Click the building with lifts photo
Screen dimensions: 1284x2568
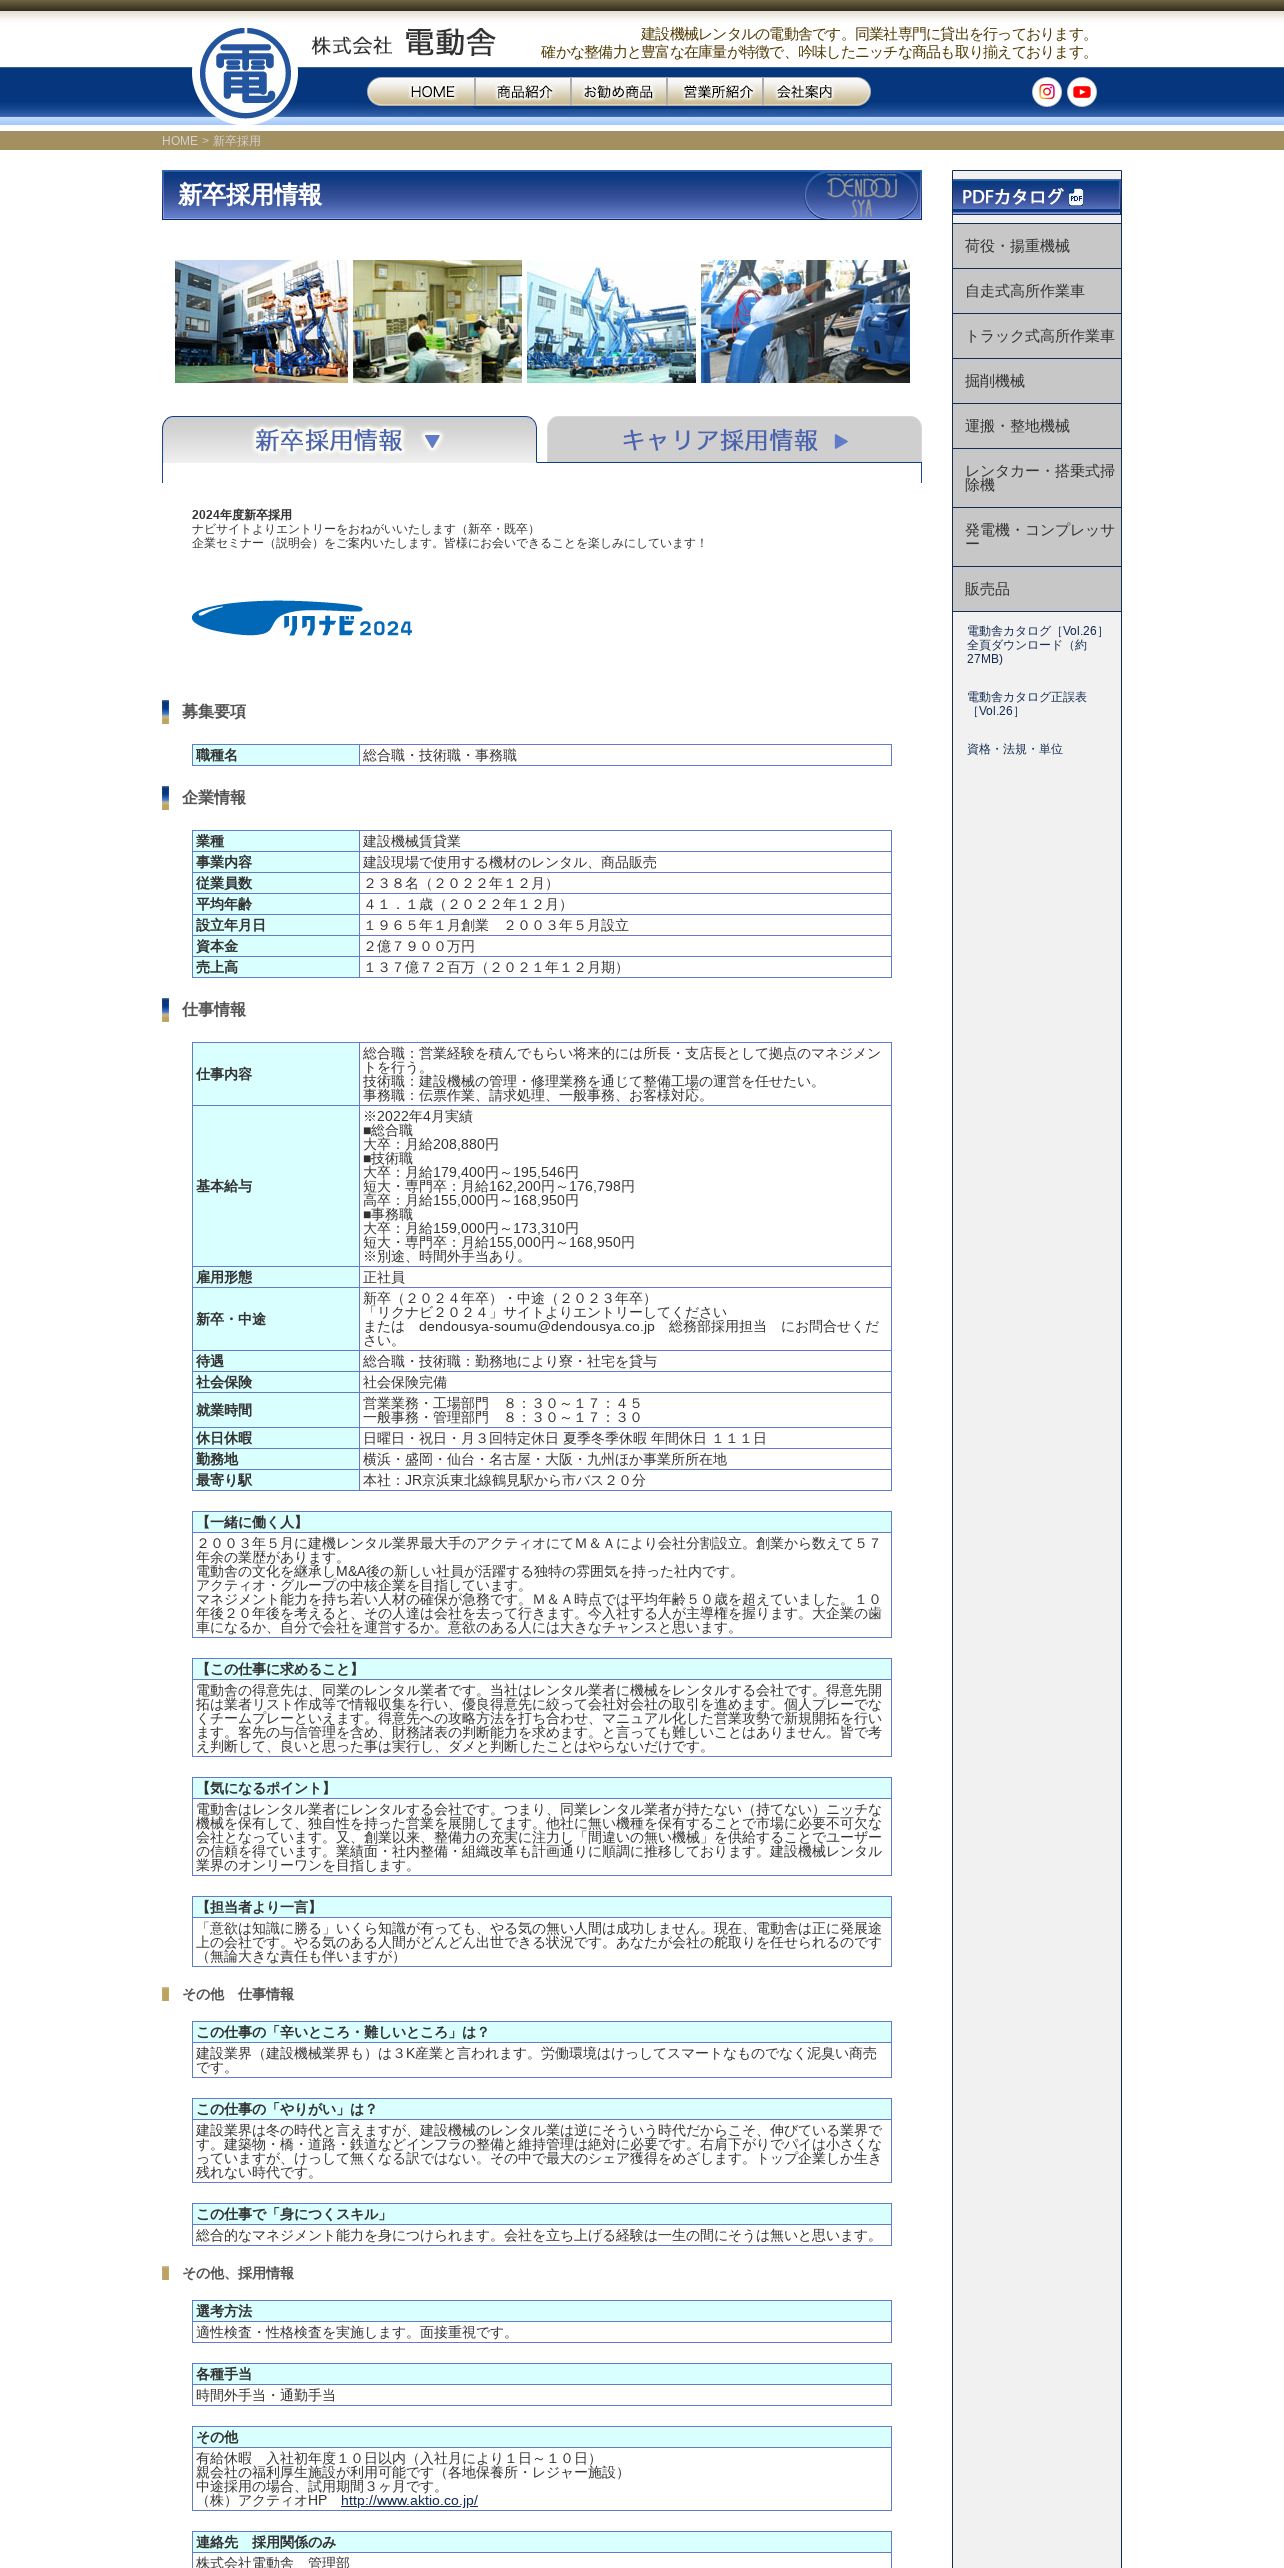pyautogui.click(x=261, y=322)
